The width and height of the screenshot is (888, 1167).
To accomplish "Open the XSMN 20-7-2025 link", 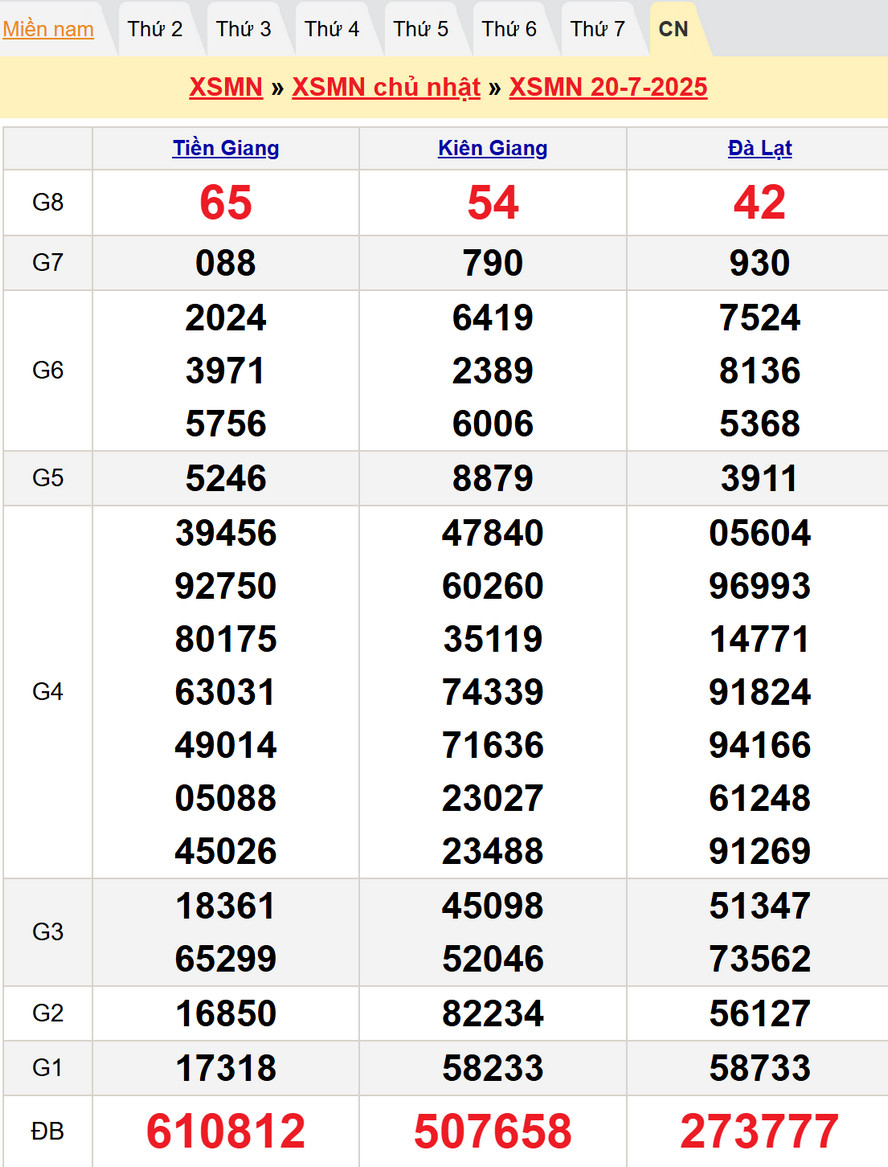I will [608, 87].
